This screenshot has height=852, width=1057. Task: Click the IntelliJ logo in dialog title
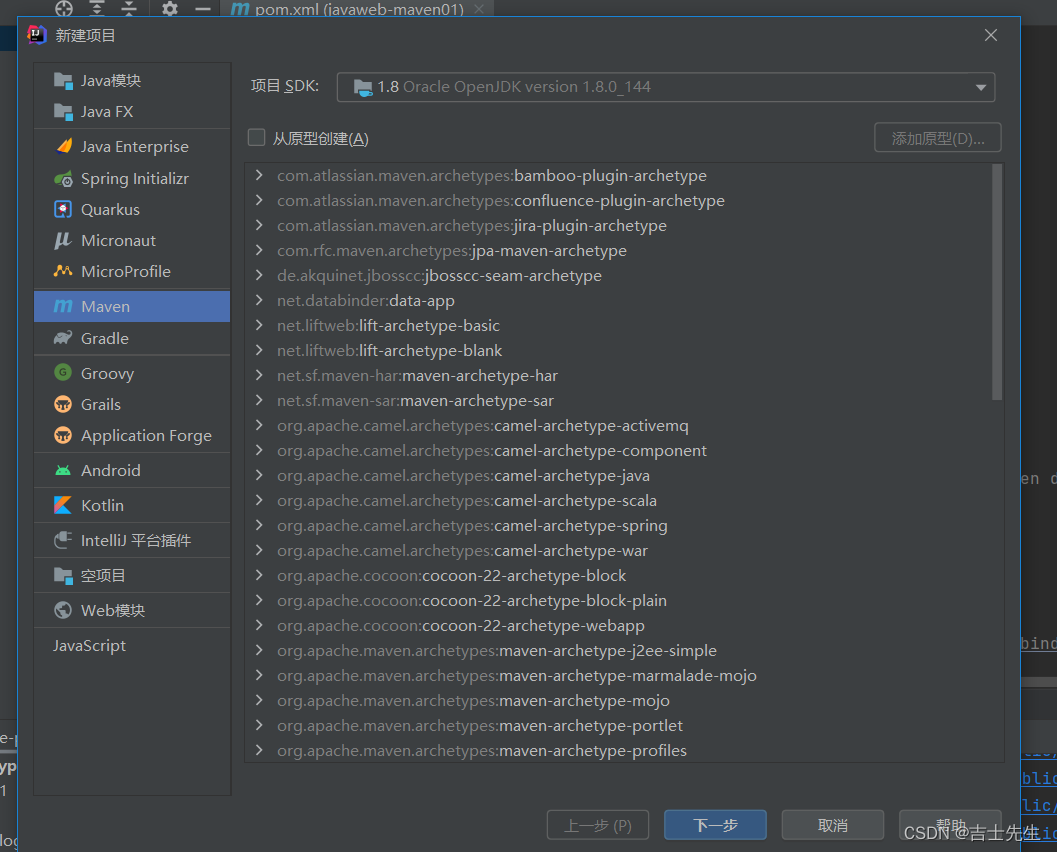(37, 34)
